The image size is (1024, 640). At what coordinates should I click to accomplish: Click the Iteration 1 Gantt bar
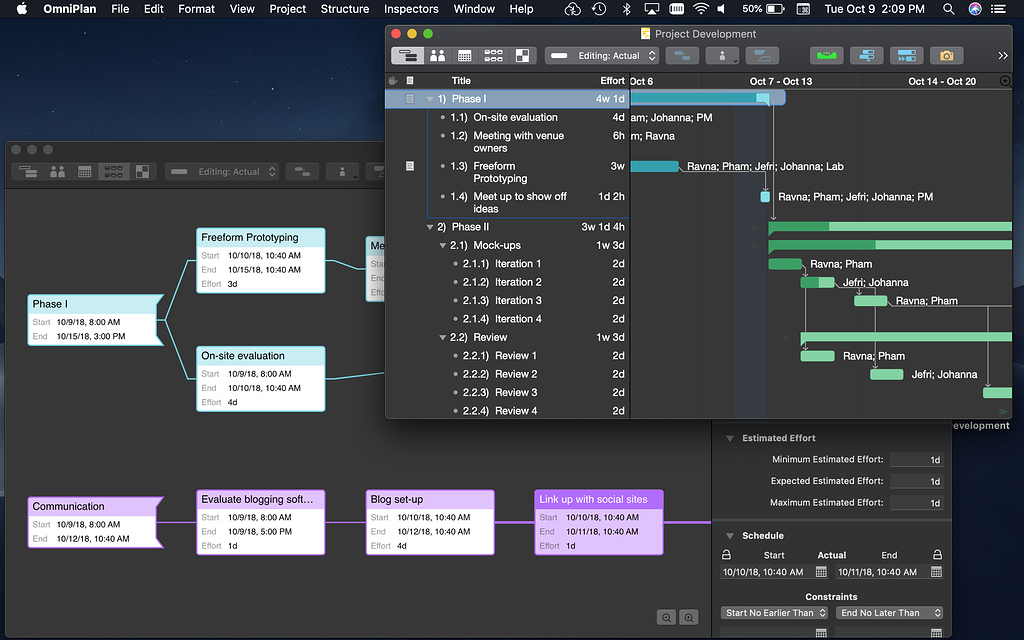785,264
